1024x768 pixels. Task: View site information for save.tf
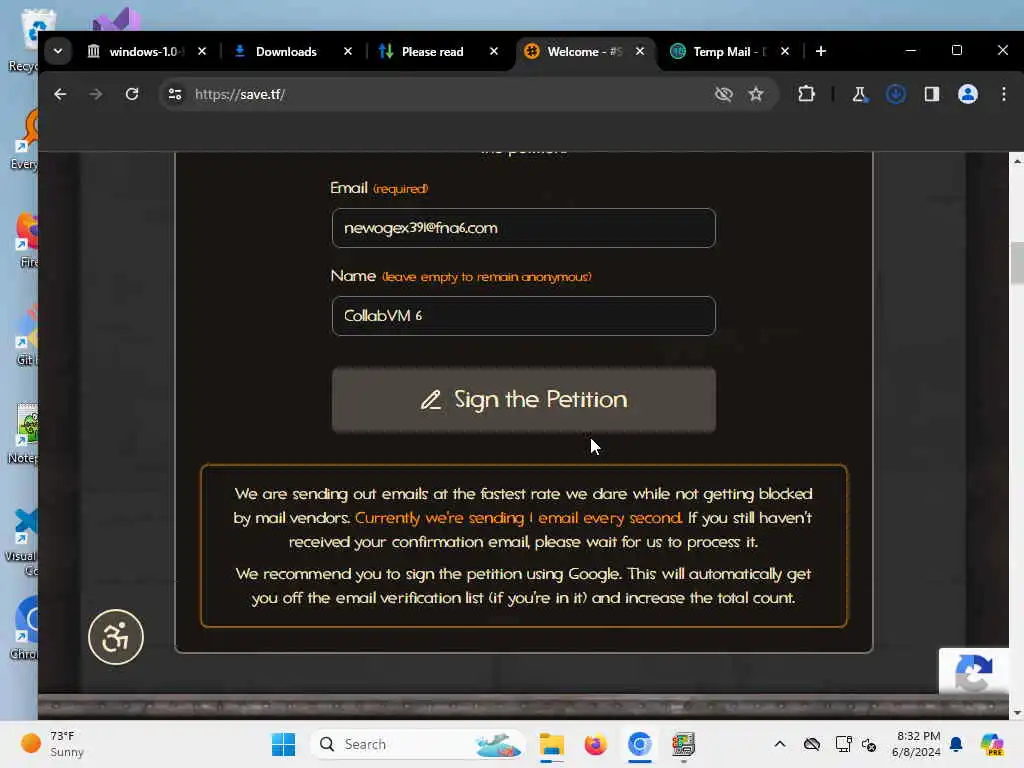click(175, 94)
